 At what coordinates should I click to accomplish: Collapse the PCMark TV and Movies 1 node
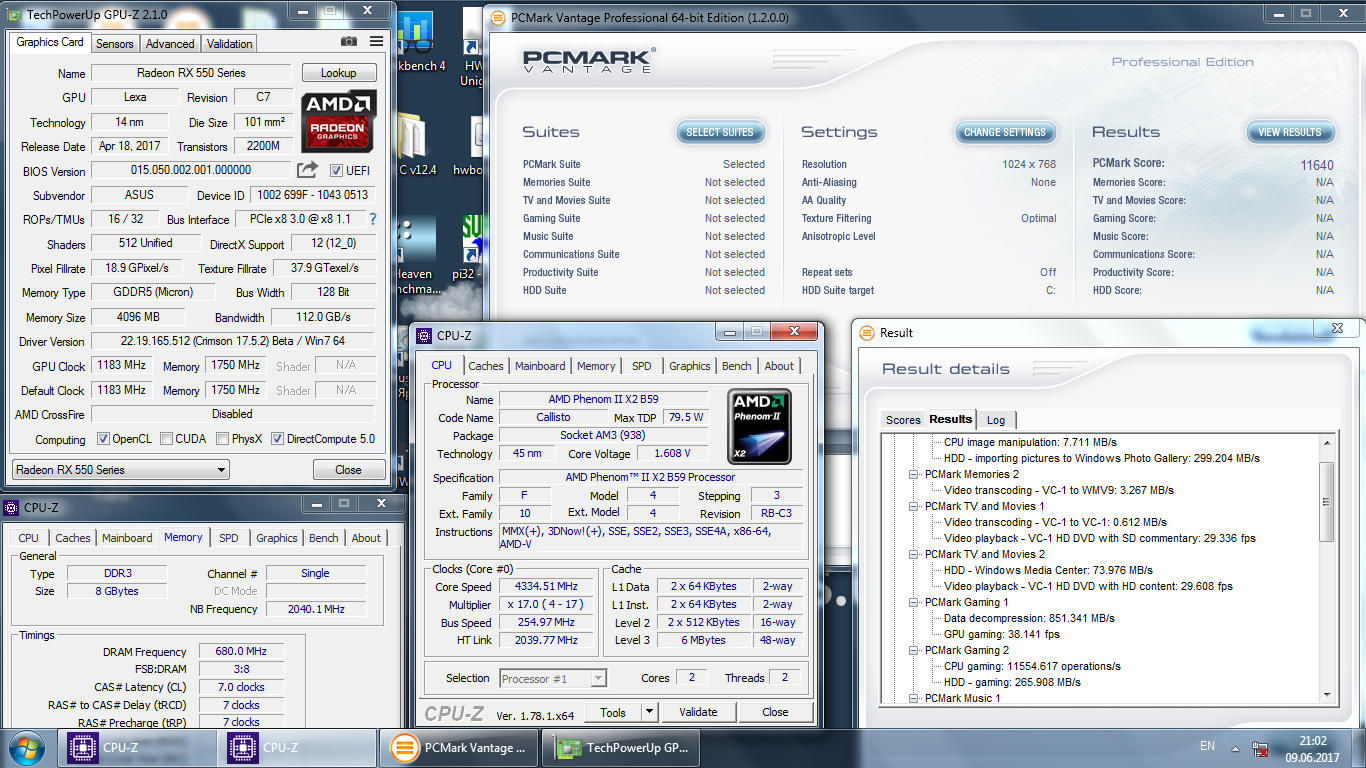(913, 506)
